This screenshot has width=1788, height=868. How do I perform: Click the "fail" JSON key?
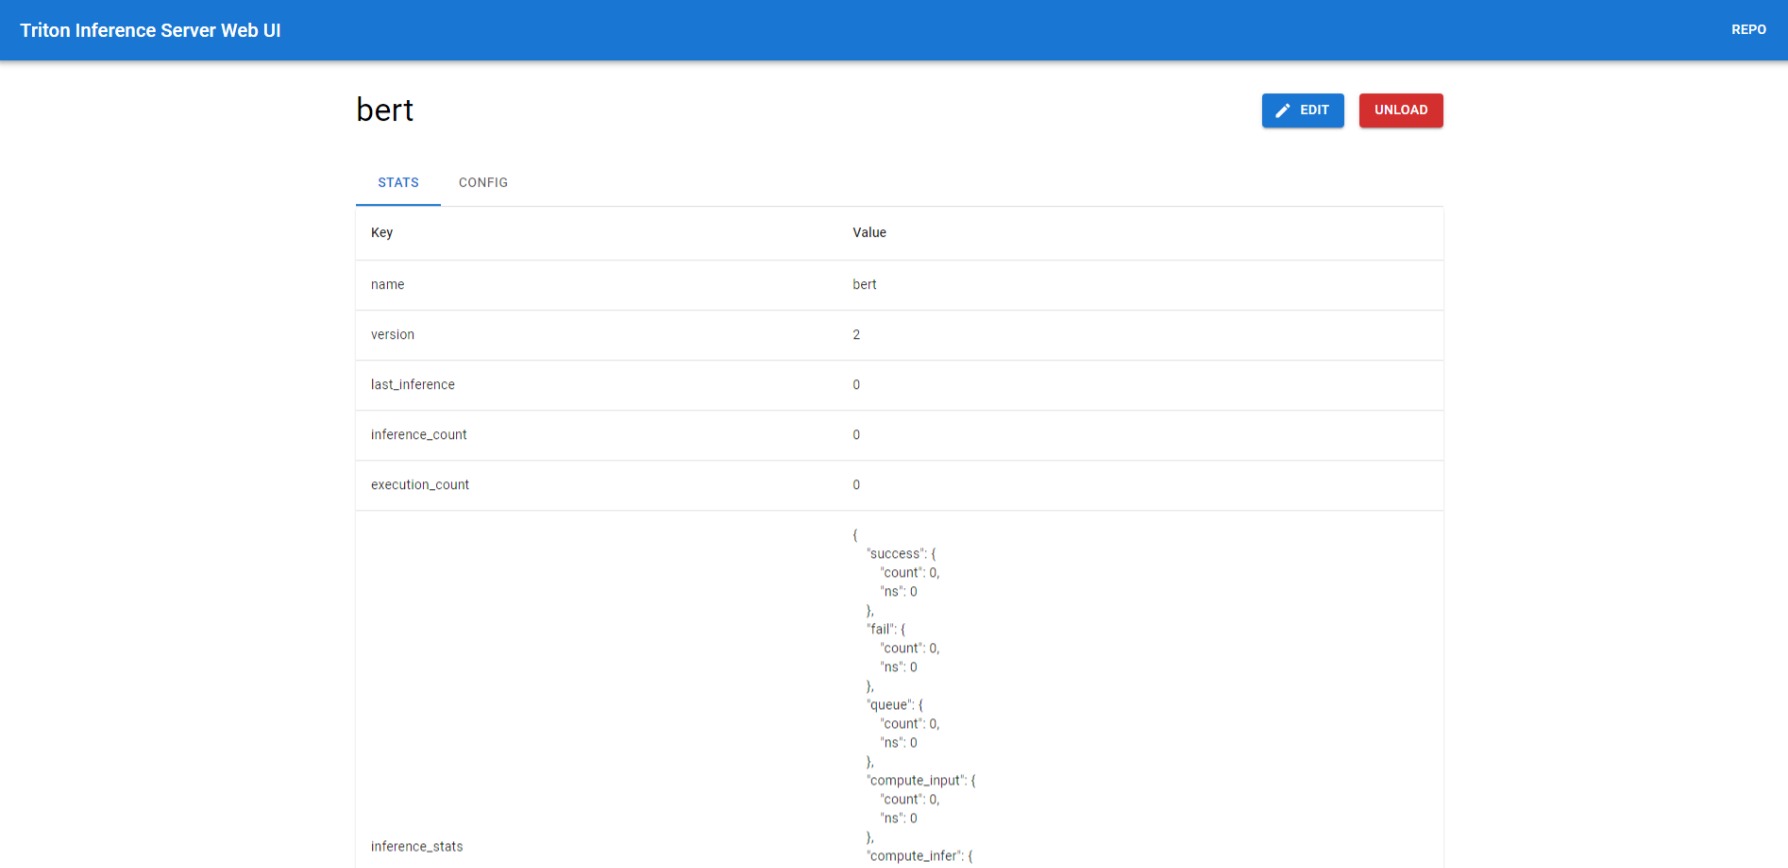(x=880, y=629)
